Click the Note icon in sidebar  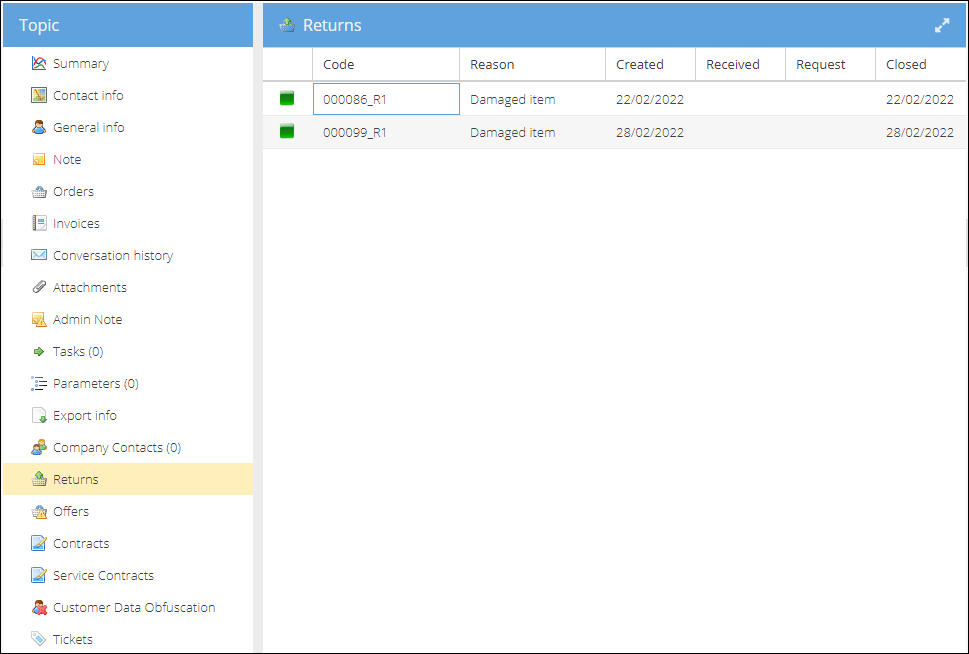coord(39,160)
